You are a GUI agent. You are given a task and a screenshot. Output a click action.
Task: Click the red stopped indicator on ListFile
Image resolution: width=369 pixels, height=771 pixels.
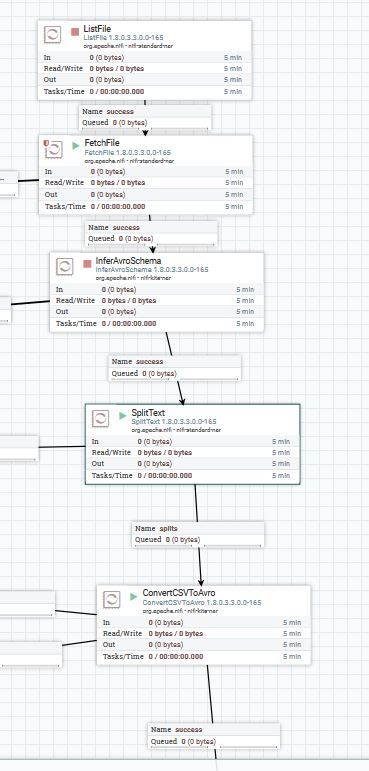click(x=75, y=32)
